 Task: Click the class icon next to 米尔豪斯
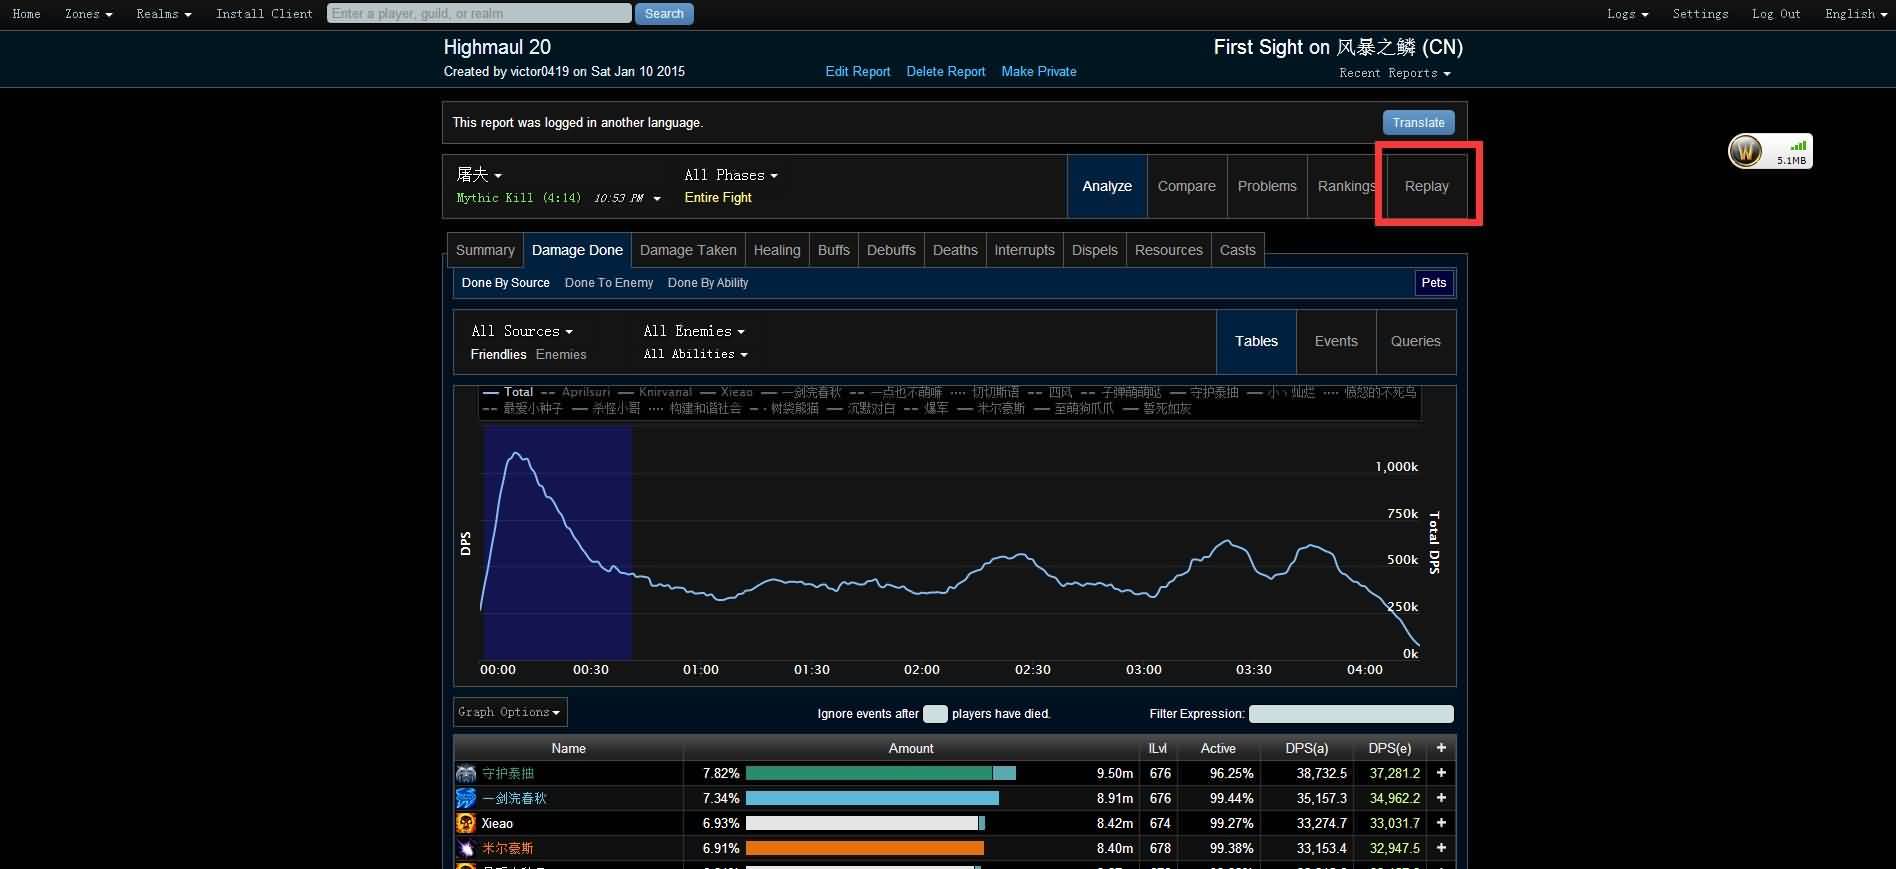coord(466,848)
